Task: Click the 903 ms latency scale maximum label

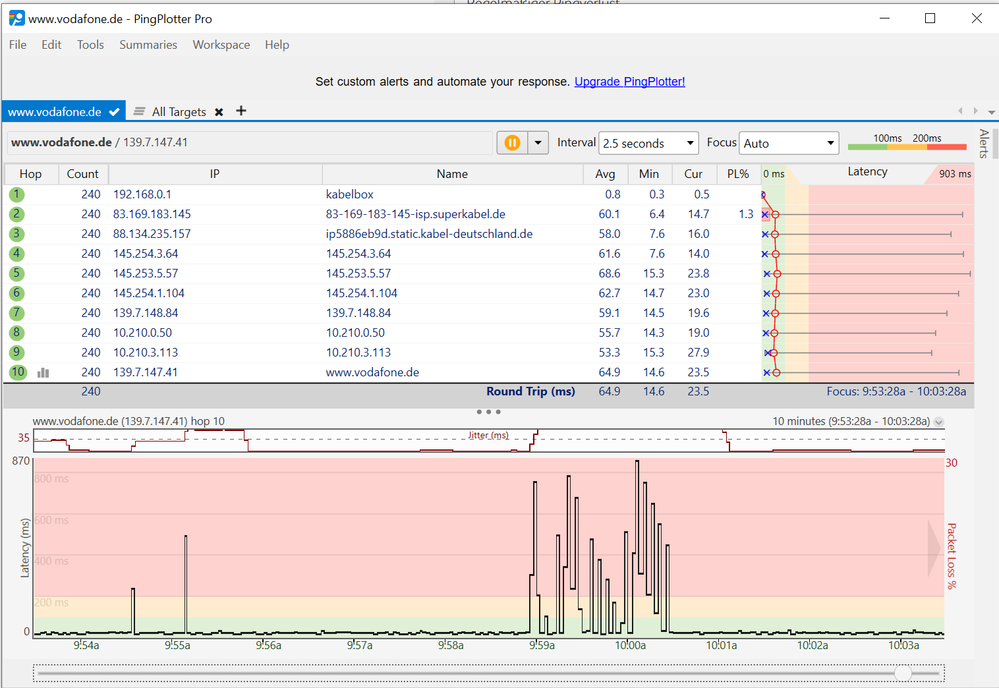Action: [x=955, y=174]
